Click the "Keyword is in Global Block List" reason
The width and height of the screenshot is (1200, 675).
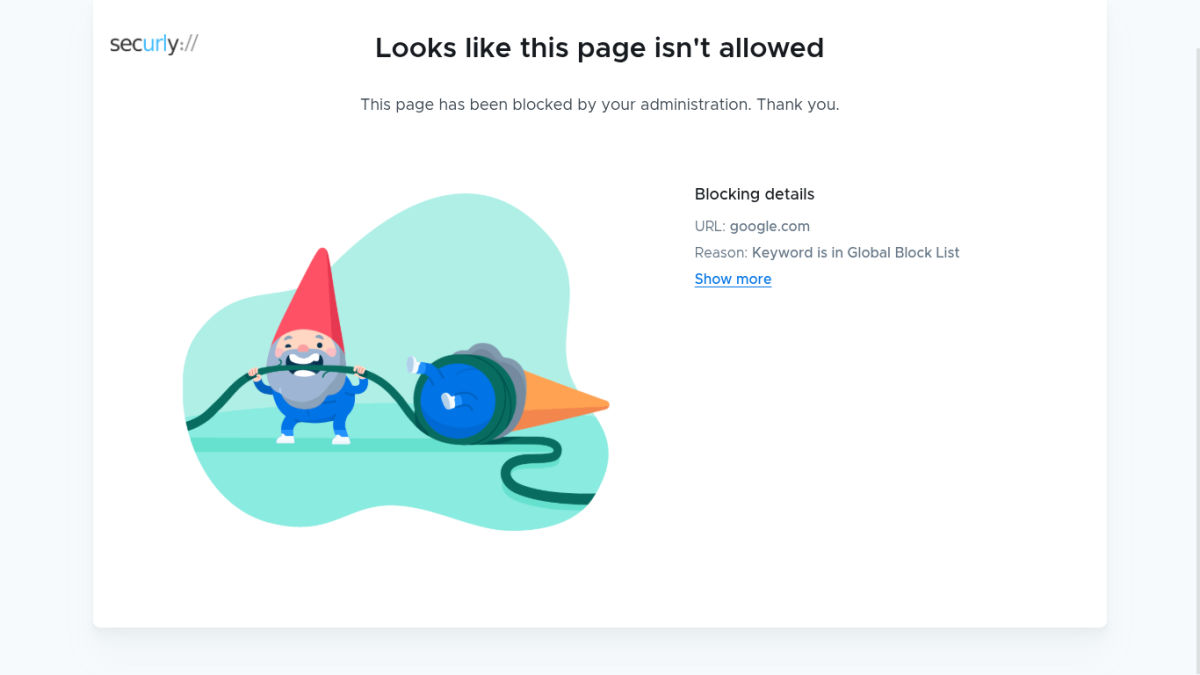pos(856,253)
